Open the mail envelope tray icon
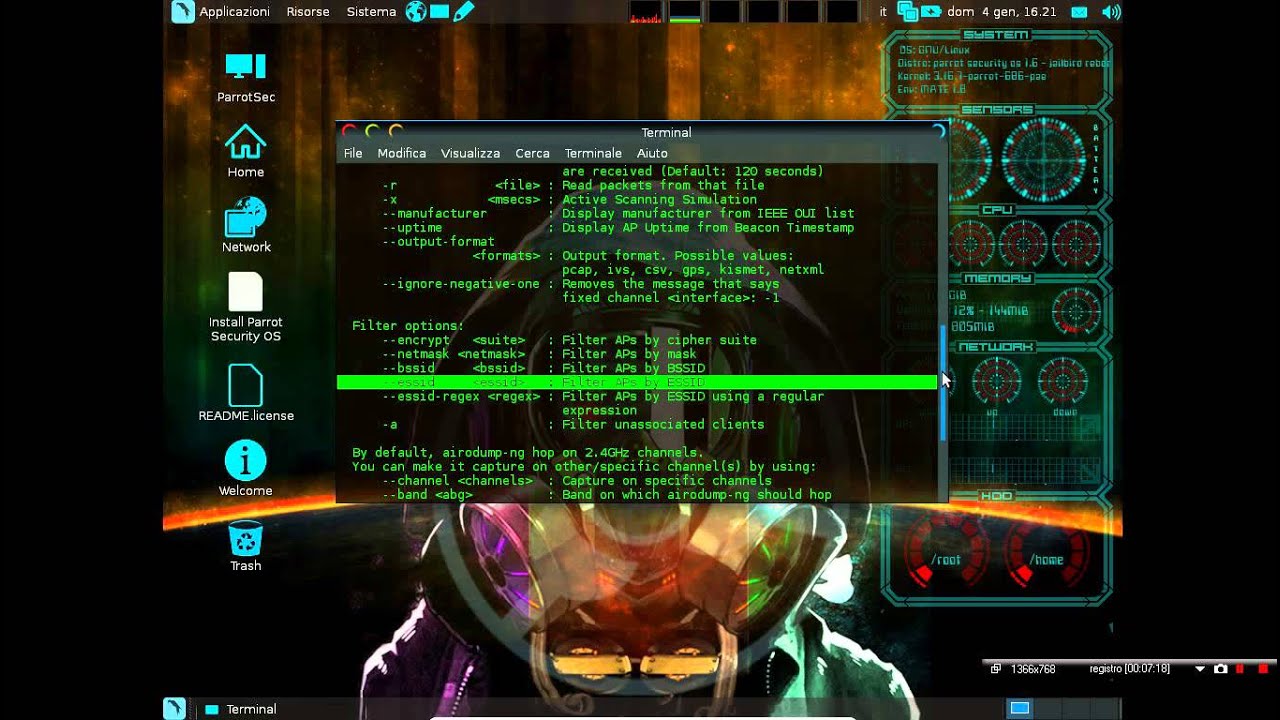Screen dimensions: 1280x720 (1079, 12)
